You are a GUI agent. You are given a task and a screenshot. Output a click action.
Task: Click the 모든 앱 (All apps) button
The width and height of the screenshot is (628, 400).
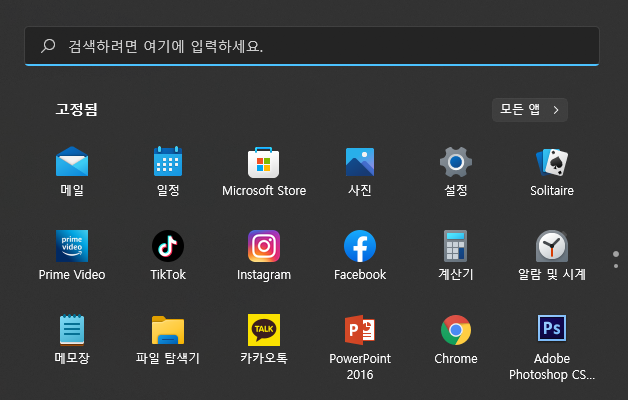529,110
